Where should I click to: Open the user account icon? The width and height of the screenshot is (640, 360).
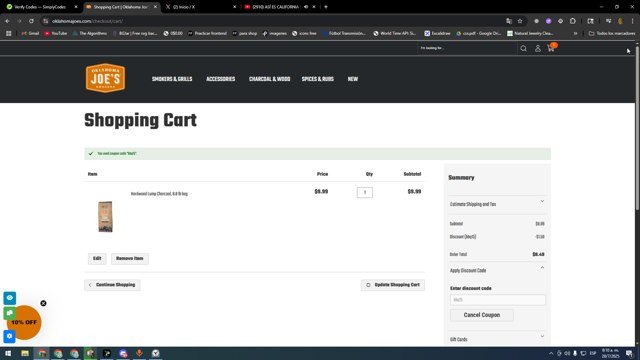click(x=538, y=49)
